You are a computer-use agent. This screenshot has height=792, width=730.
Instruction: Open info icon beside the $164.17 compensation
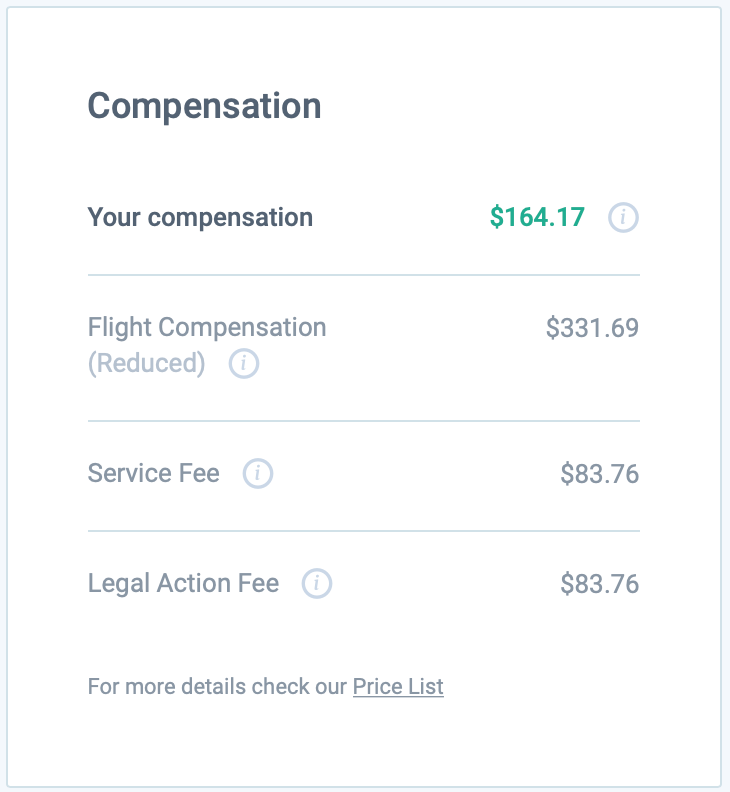coord(623,218)
